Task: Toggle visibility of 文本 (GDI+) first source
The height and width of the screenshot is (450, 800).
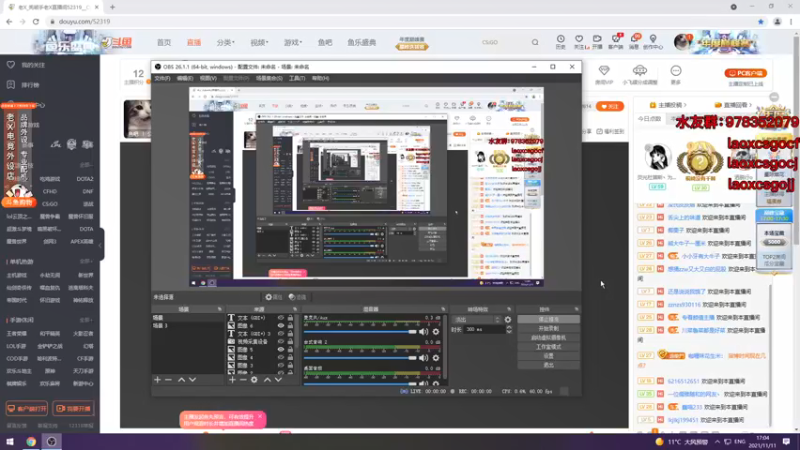Action: click(x=281, y=317)
